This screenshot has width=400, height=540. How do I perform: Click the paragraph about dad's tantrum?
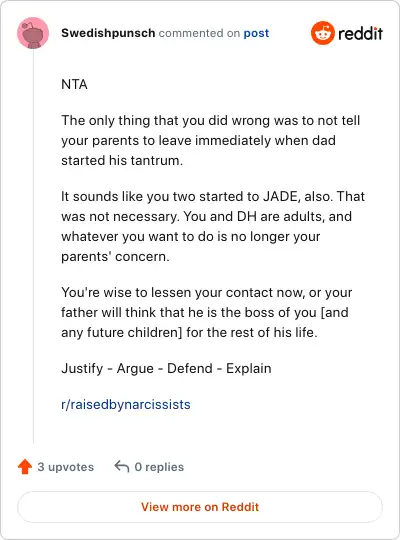click(x=211, y=141)
